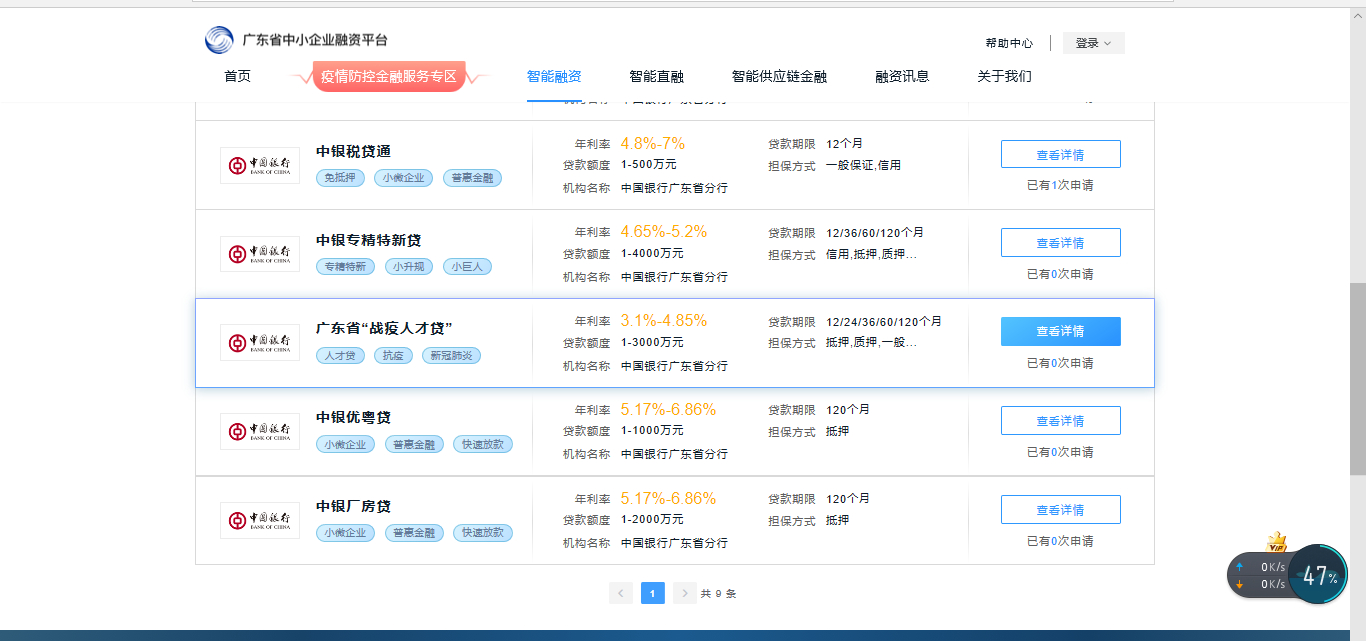Screen dimensions: 1366x641
Task: Click the 广东省中小企业融资平台 site title
Action: (x=315, y=40)
